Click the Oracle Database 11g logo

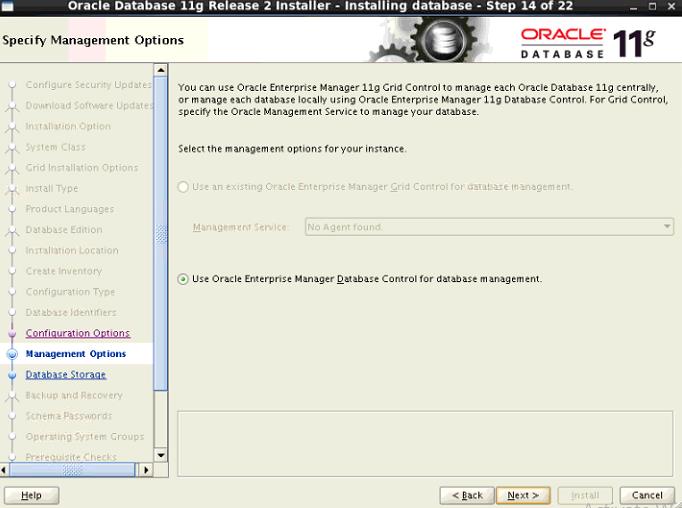588,43
